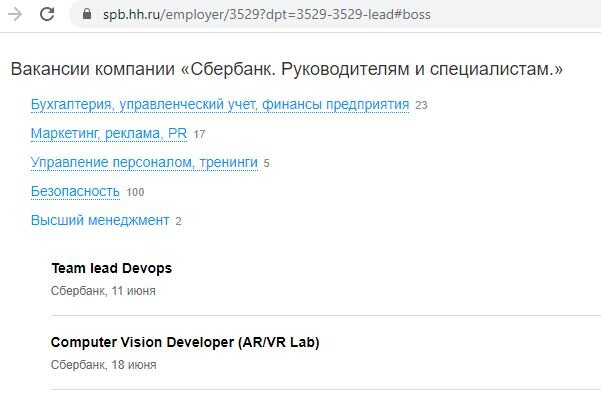Focus the address bar URL spb.hh.ru
The width and height of the screenshot is (601, 399).
pyautogui.click(x=266, y=15)
